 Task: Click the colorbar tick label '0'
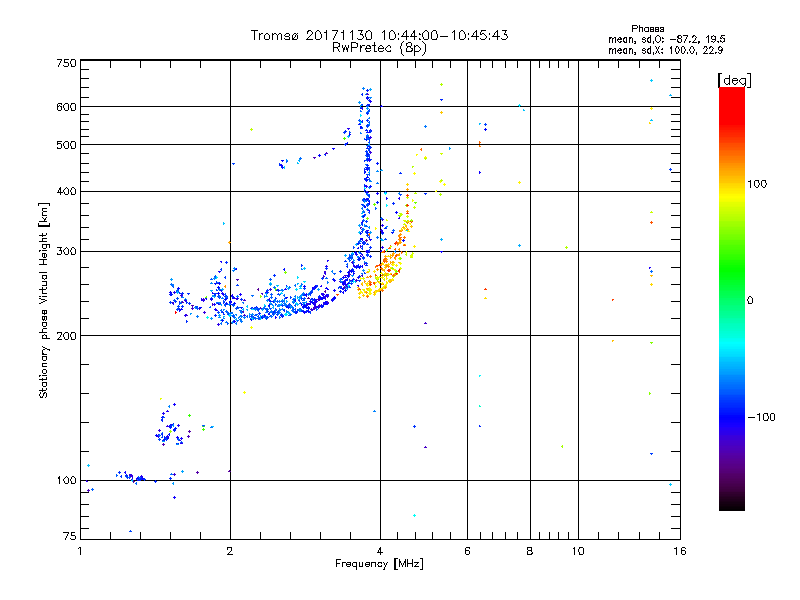point(750,301)
